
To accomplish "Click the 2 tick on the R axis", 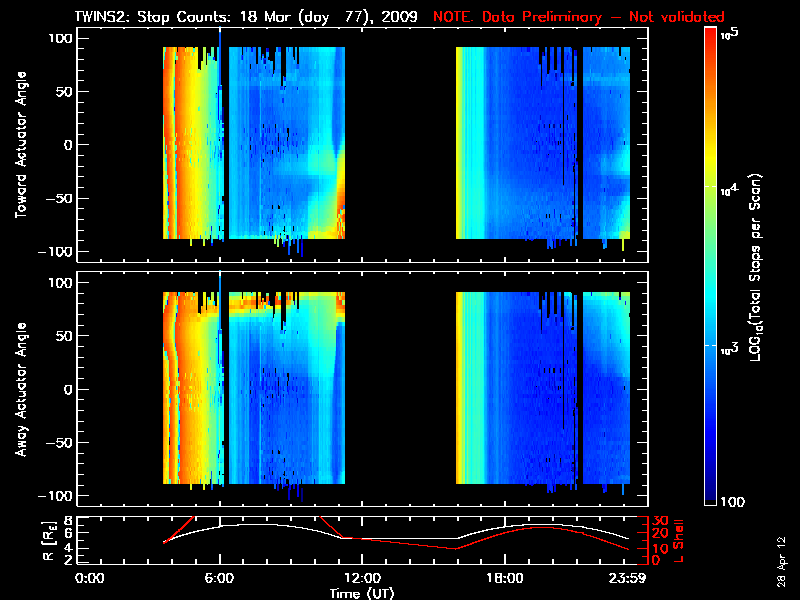I will tap(66, 559).
